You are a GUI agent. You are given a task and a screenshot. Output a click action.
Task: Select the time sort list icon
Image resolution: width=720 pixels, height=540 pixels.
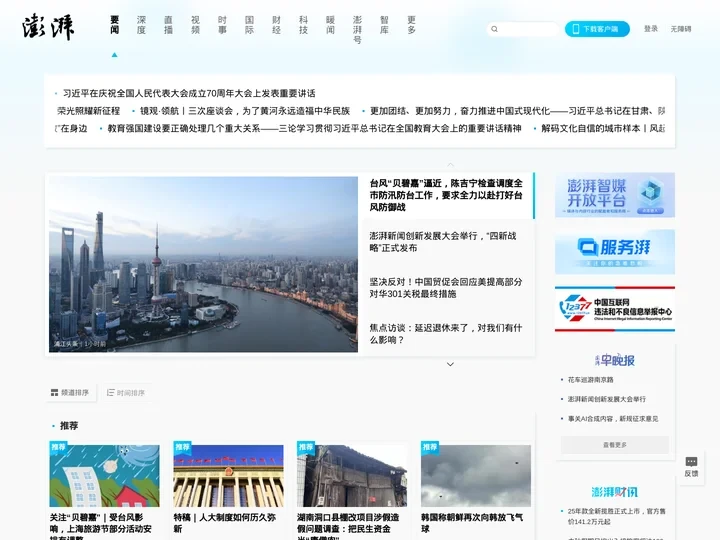pyautogui.click(x=110, y=393)
